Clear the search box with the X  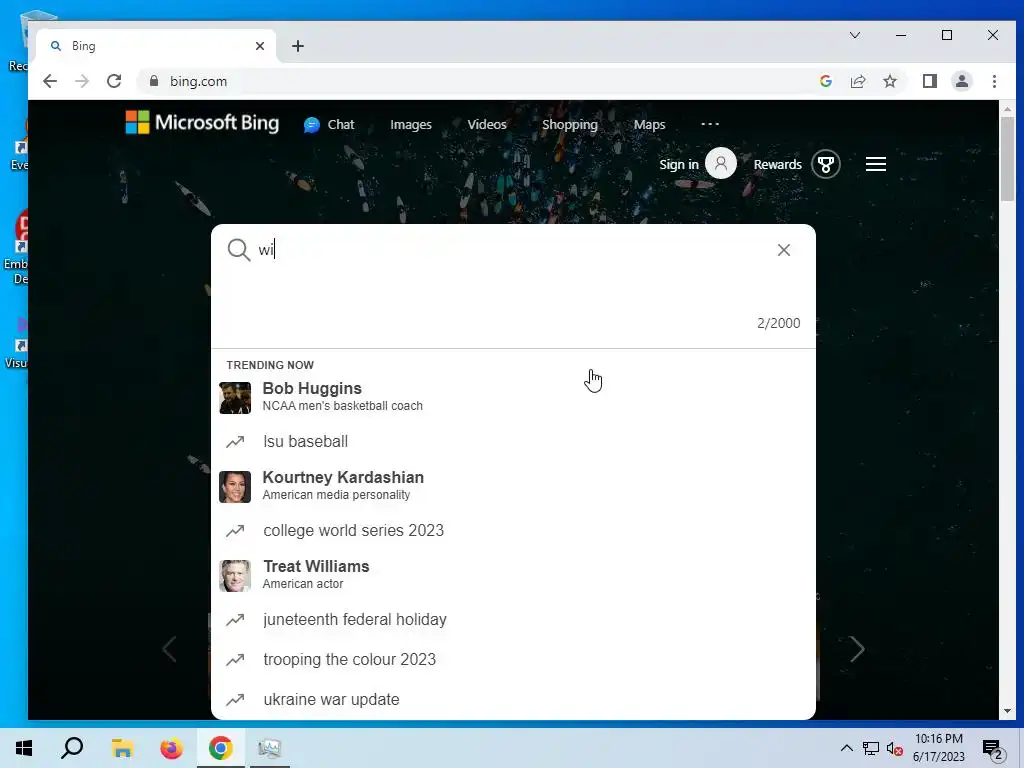784,250
